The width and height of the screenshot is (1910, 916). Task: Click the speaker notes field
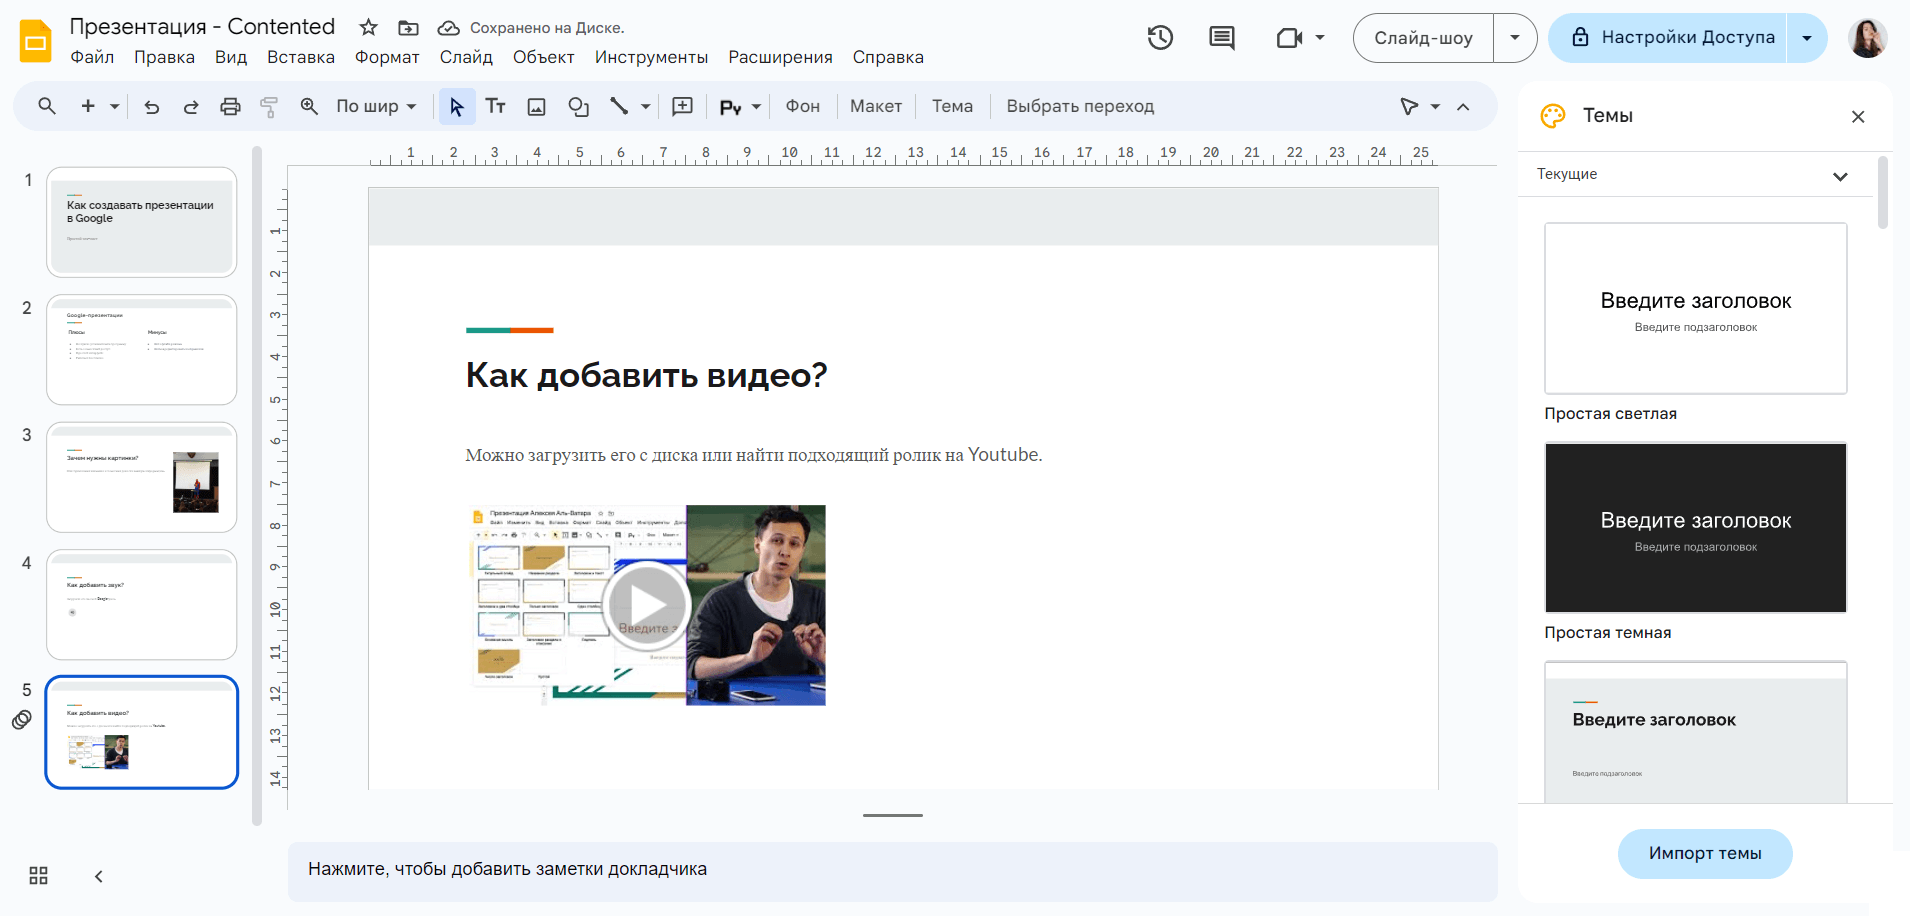tap(892, 870)
